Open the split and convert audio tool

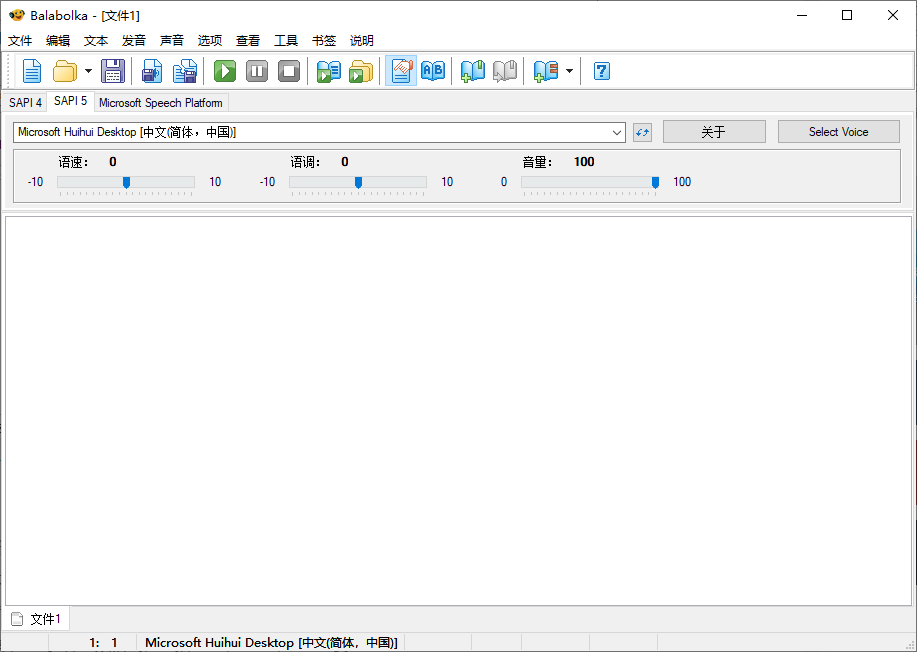185,70
